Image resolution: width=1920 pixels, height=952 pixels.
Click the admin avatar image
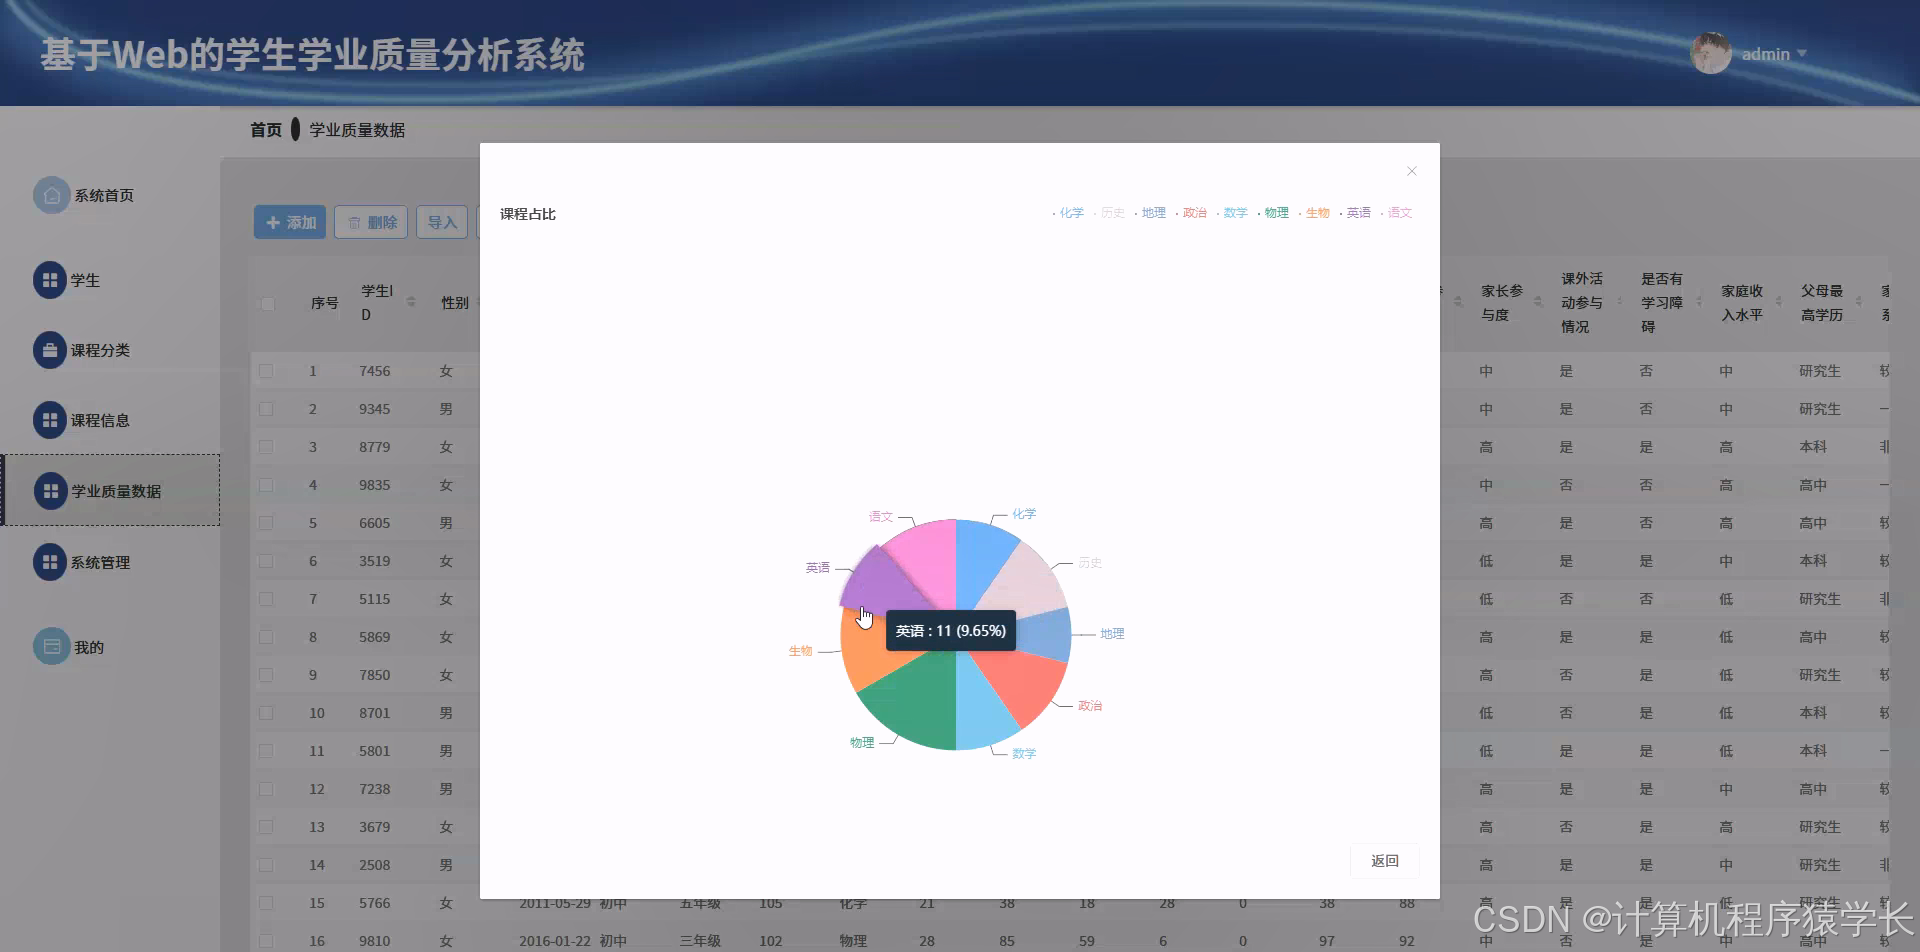coord(1710,53)
